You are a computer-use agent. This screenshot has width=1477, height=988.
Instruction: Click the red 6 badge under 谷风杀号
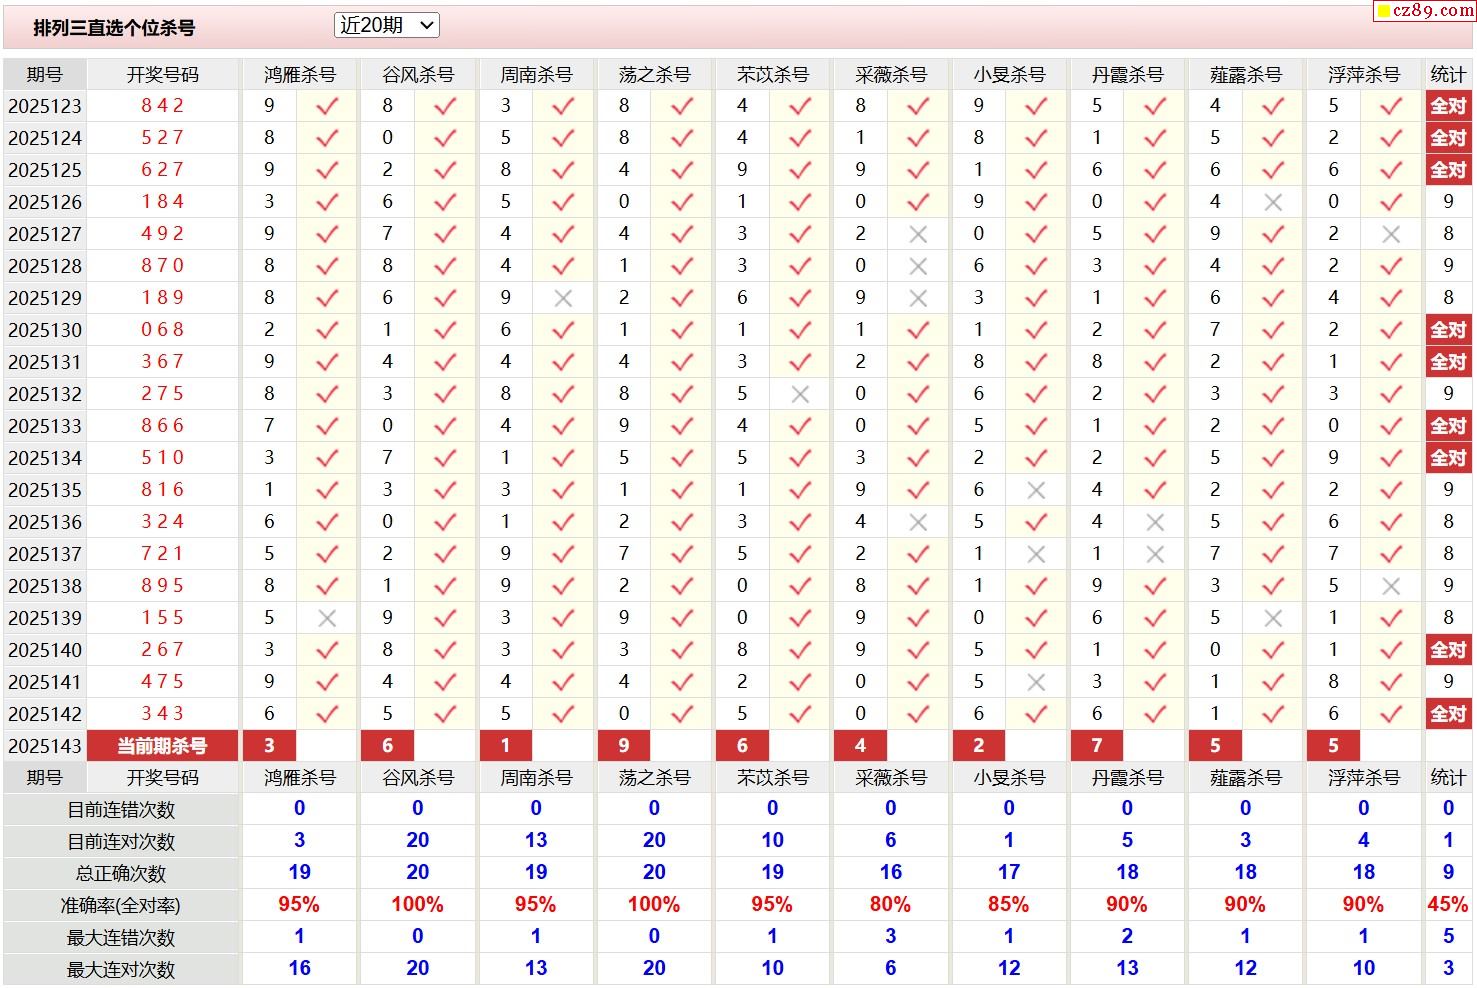(x=387, y=745)
